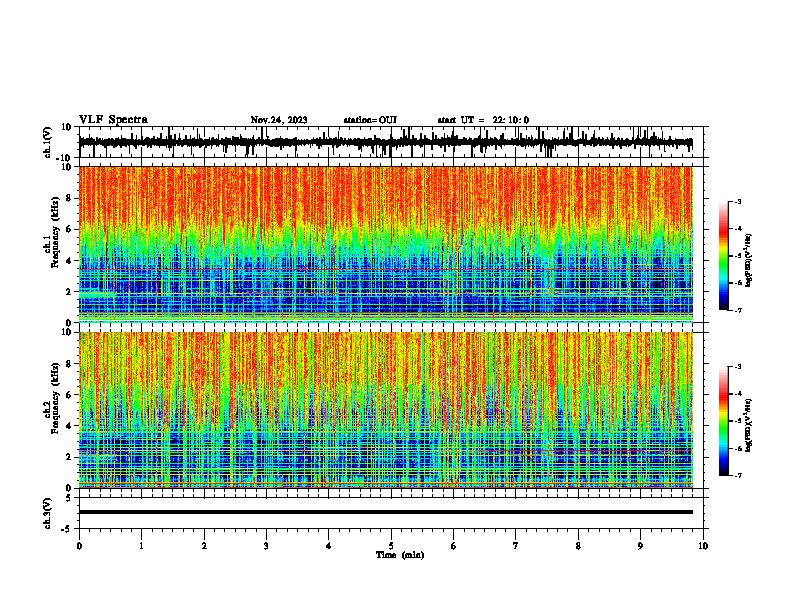Click the "7" tick on the time axis
The image size is (792, 612).
[516, 546]
